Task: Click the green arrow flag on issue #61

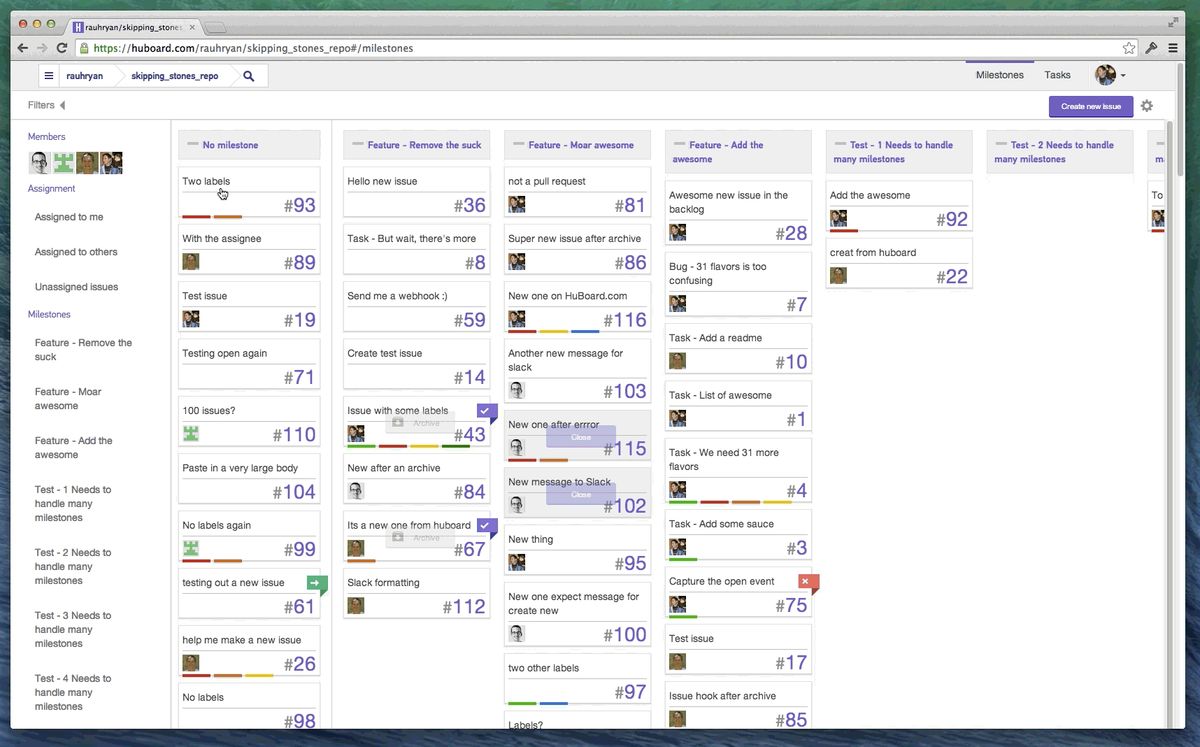Action: [316, 583]
